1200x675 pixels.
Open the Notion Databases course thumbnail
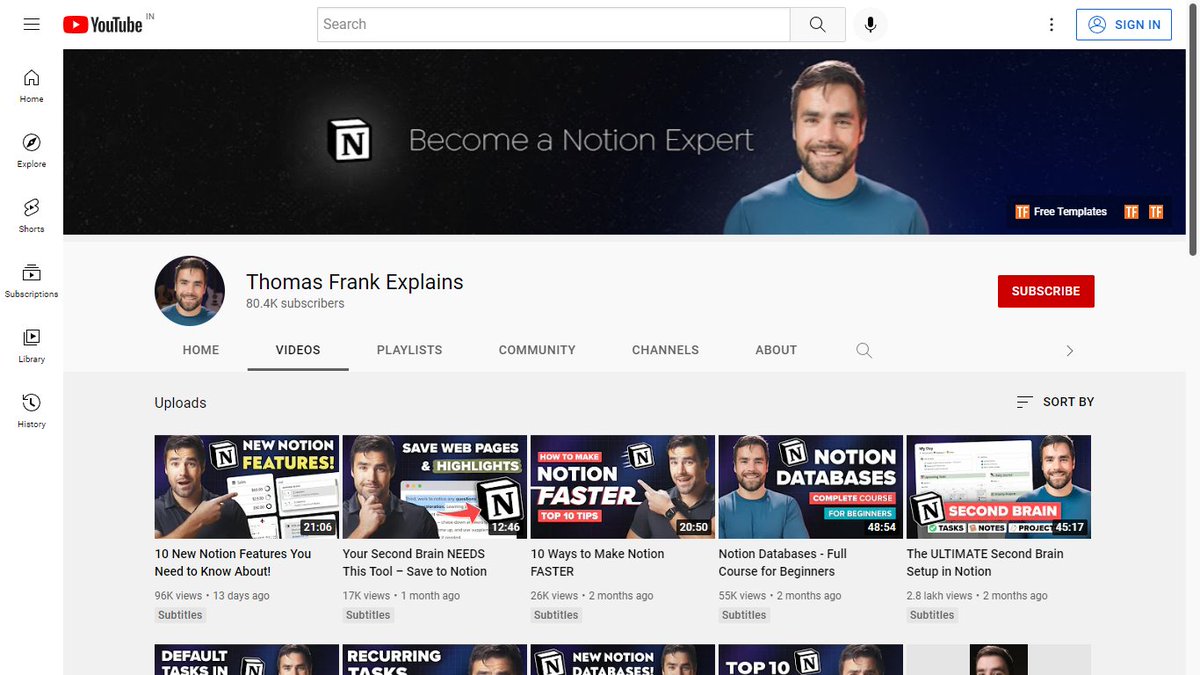(x=811, y=487)
